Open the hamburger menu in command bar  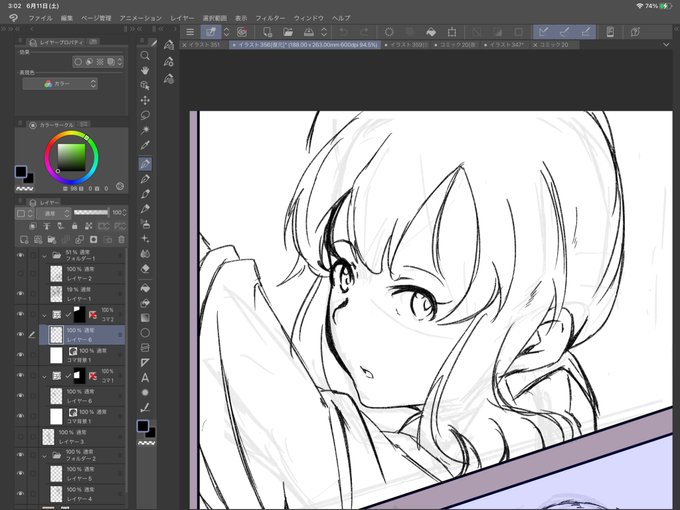[x=190, y=32]
